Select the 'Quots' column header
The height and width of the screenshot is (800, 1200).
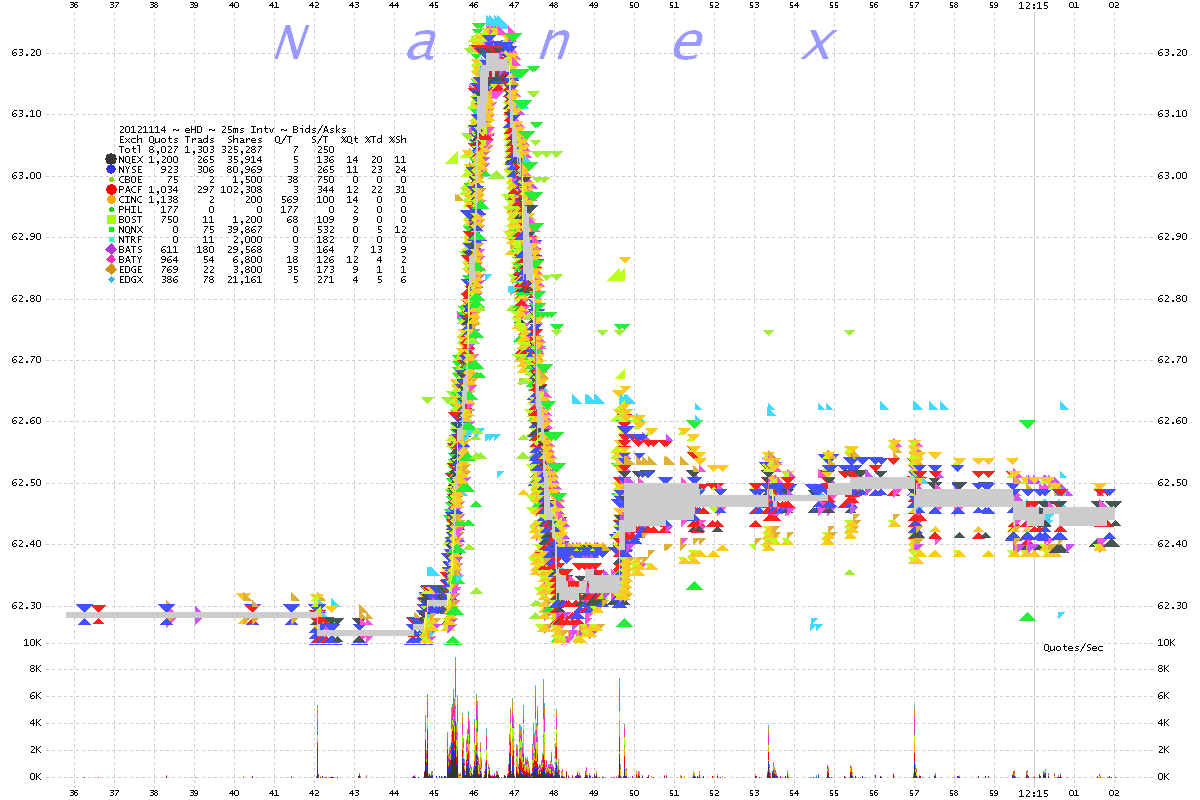(x=164, y=140)
